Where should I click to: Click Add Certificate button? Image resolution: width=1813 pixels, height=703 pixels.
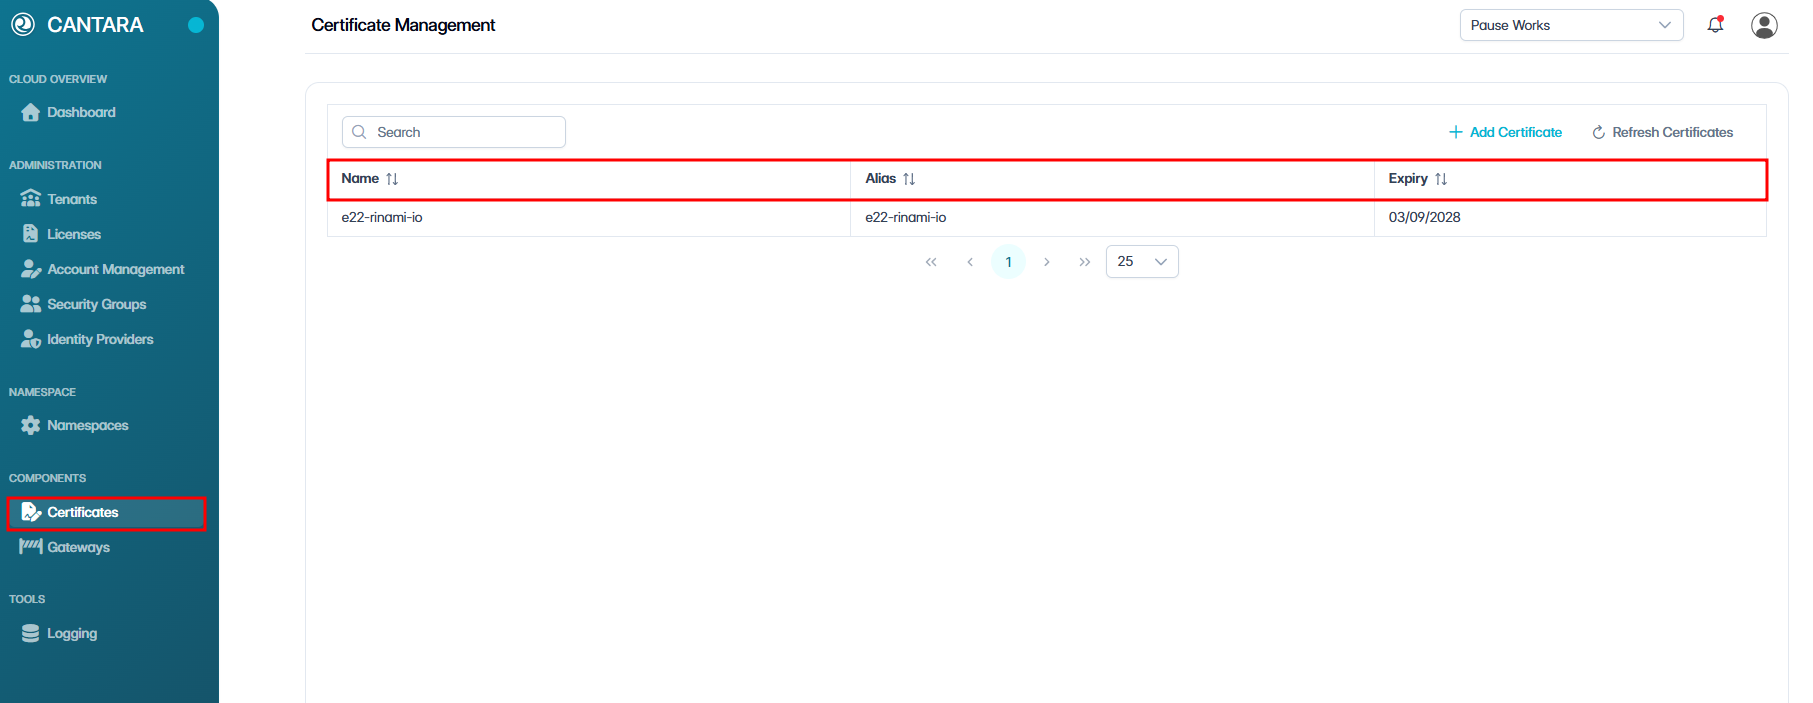pos(1505,132)
